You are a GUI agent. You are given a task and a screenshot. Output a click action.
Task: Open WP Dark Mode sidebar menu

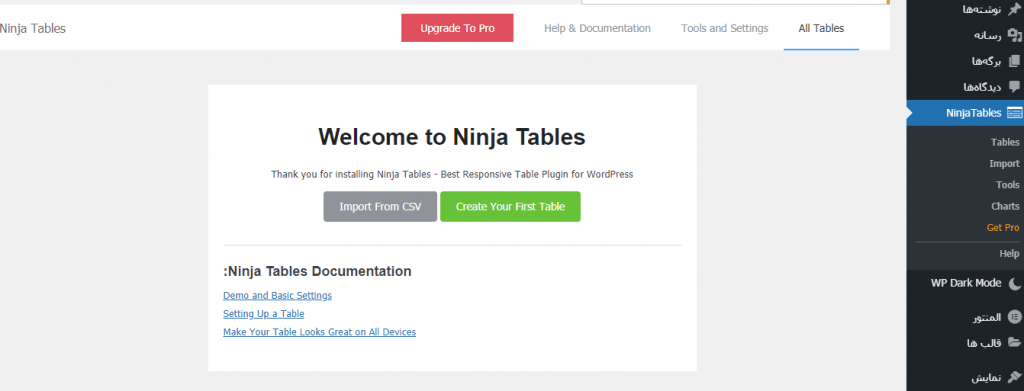[x=965, y=283]
